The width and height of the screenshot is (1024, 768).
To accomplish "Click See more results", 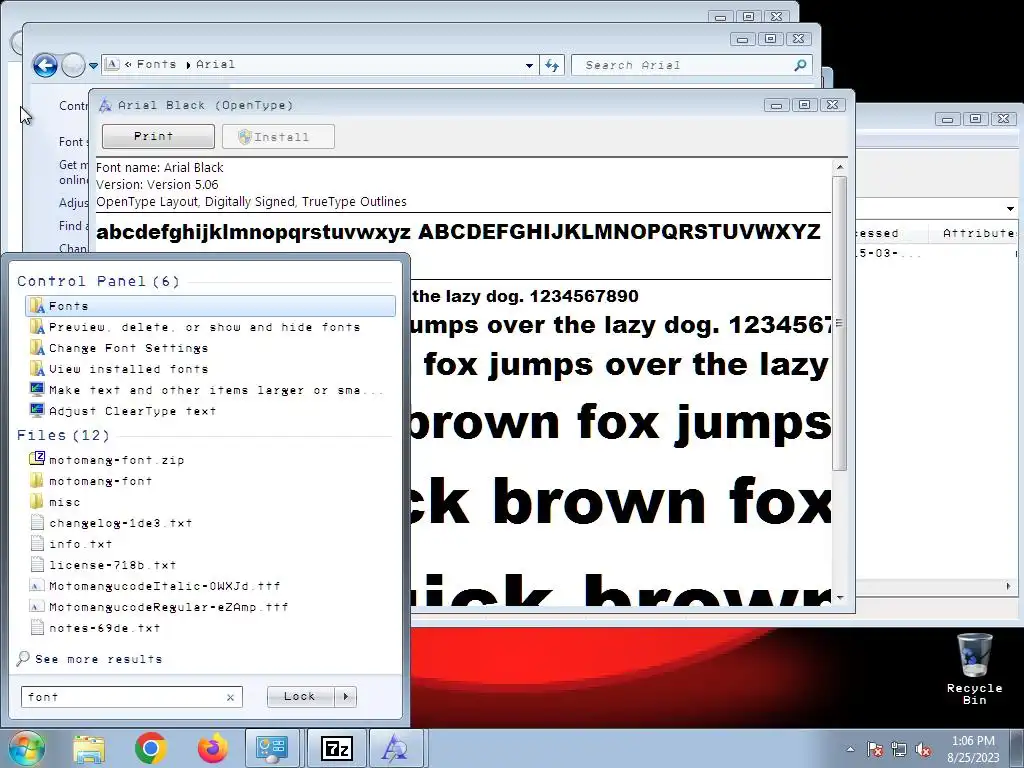I will [90, 659].
